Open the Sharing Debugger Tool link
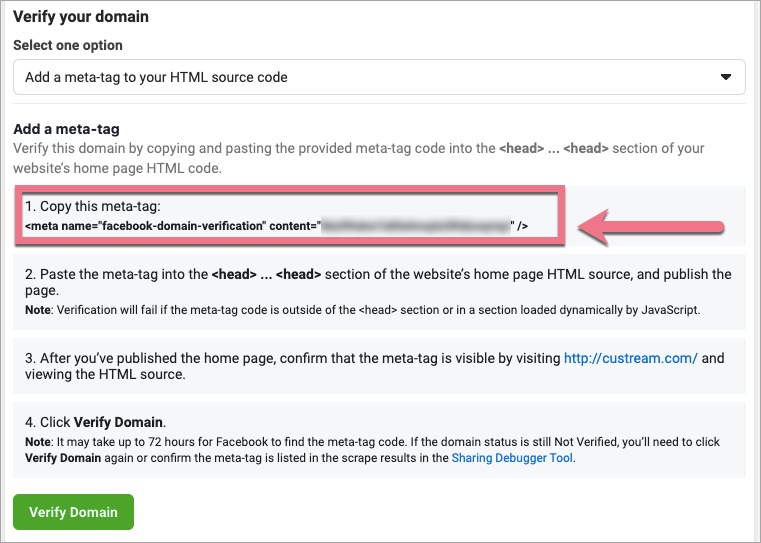 point(512,458)
